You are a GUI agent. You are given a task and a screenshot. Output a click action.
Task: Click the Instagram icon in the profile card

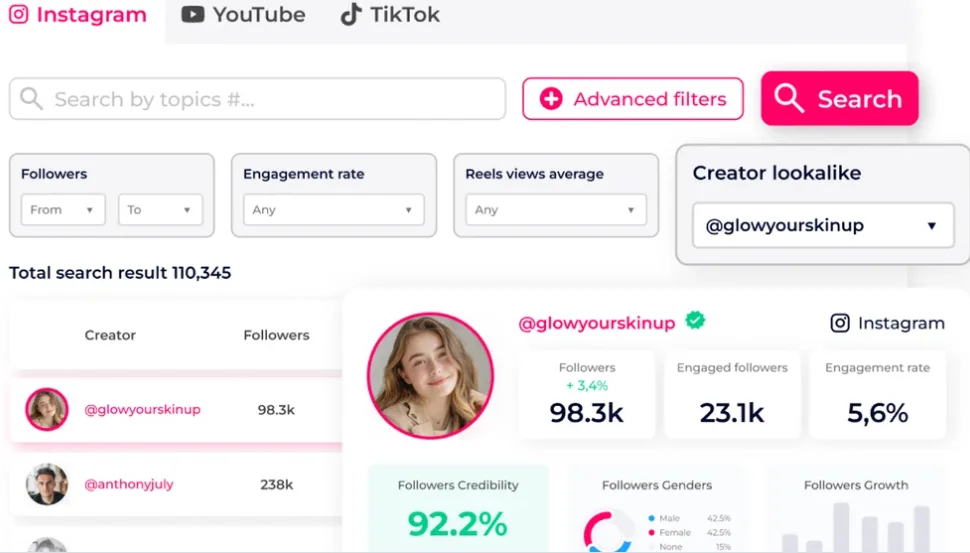pos(839,323)
